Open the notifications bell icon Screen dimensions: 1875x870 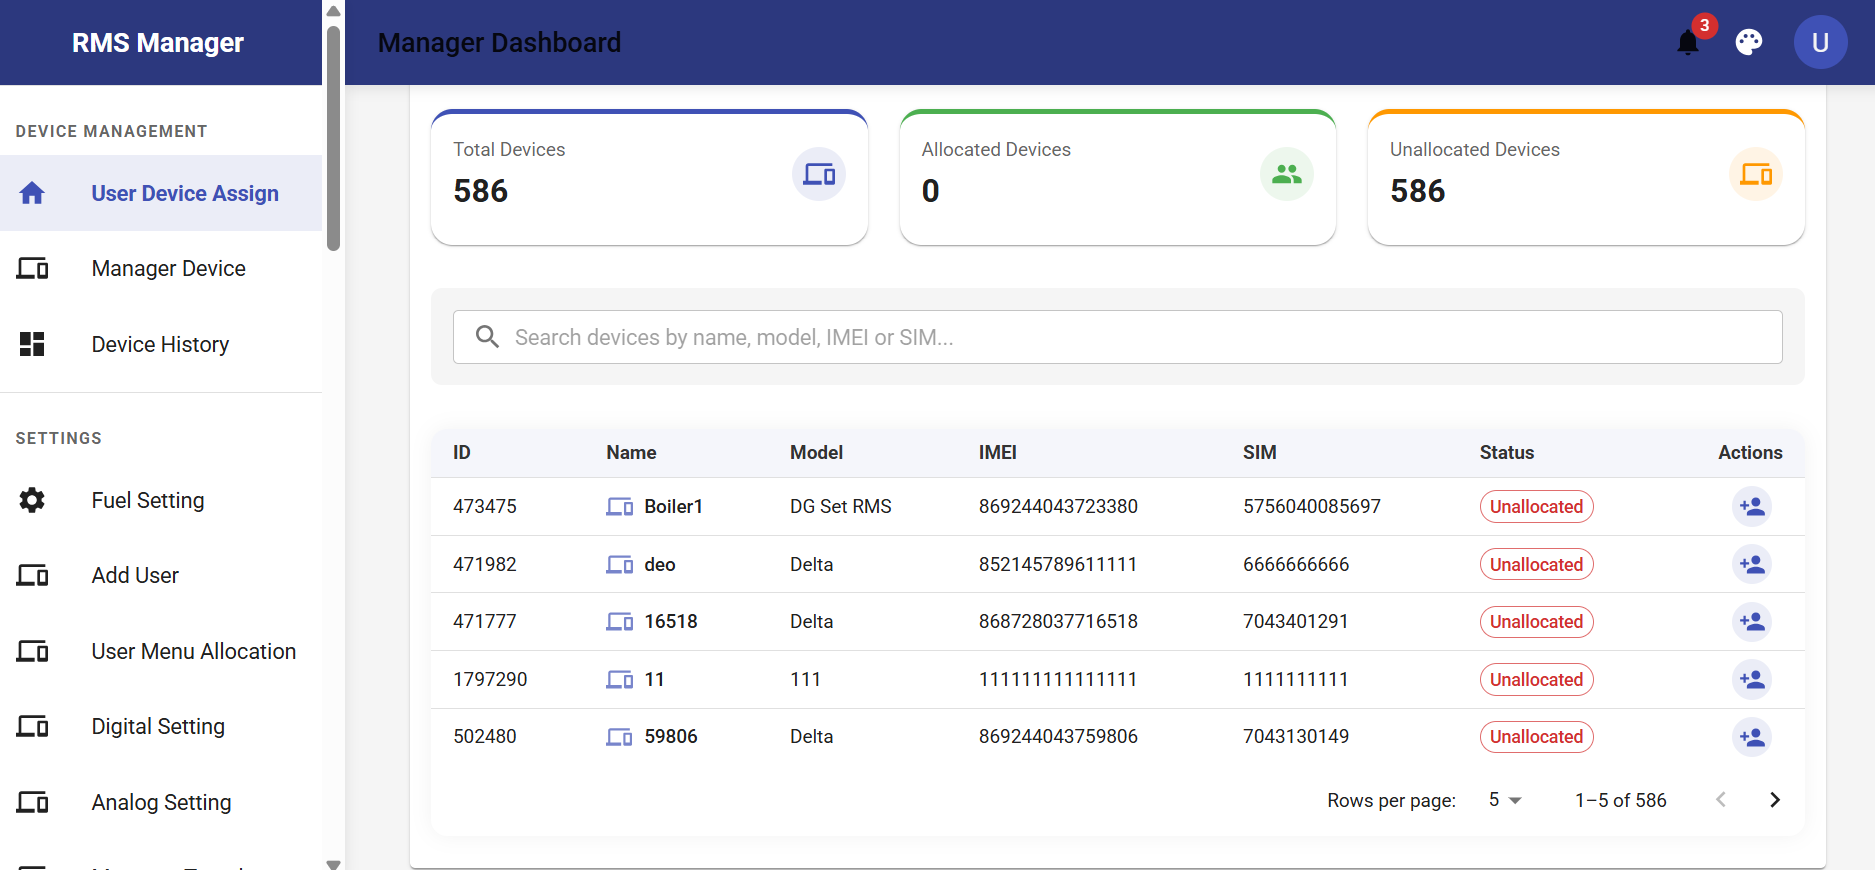tap(1688, 42)
